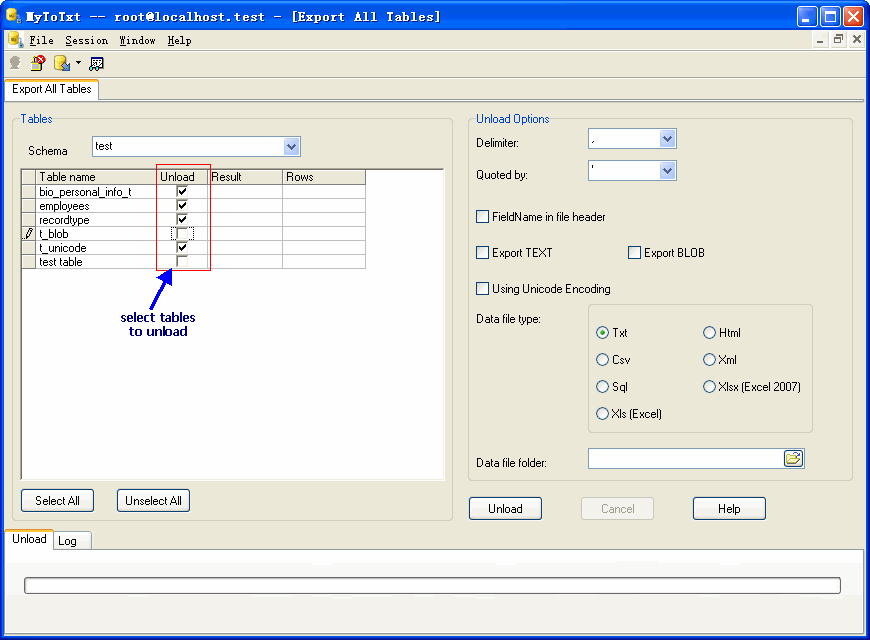Image resolution: width=870 pixels, height=640 pixels.
Task: Select the bottom Unload tab
Action: pyautogui.click(x=29, y=539)
